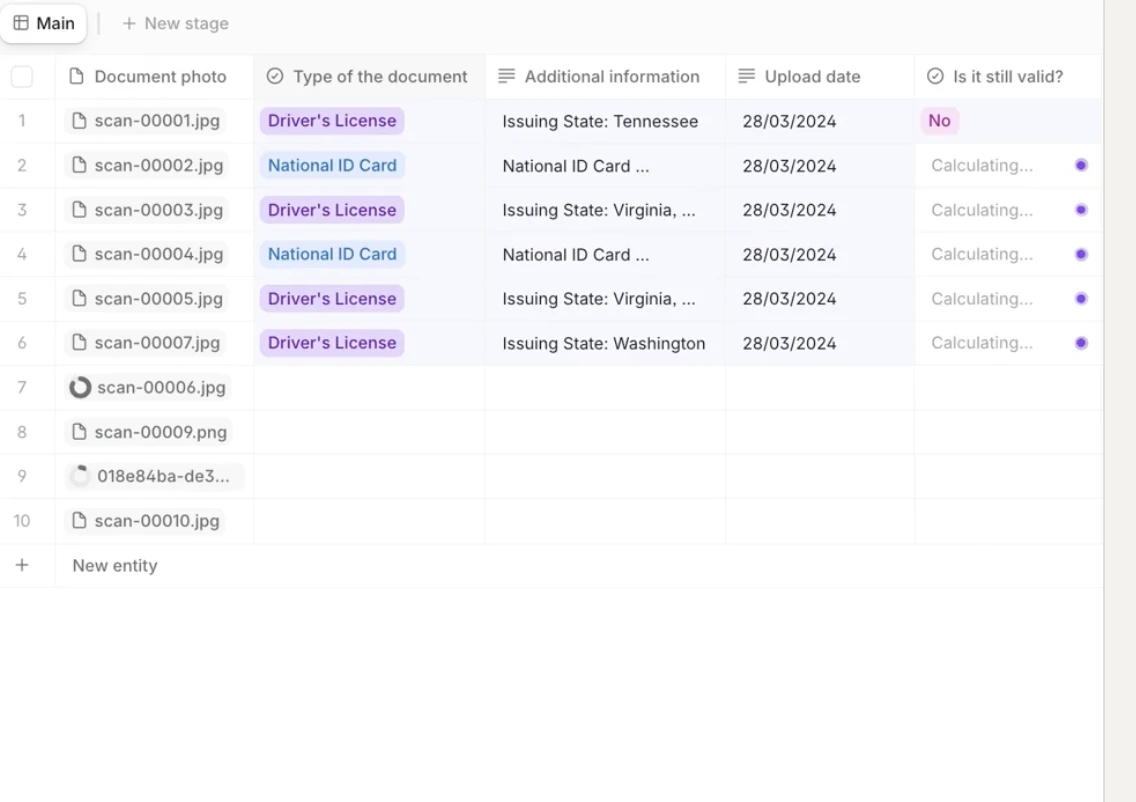Open file scan-00004.jpg
The width and height of the screenshot is (1136, 802).
[x=147, y=254]
